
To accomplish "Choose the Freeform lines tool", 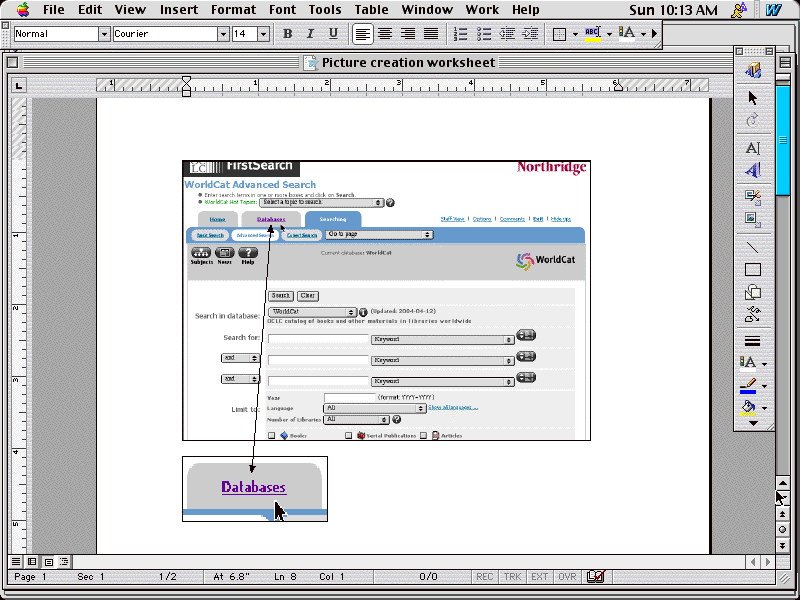I will click(753, 314).
